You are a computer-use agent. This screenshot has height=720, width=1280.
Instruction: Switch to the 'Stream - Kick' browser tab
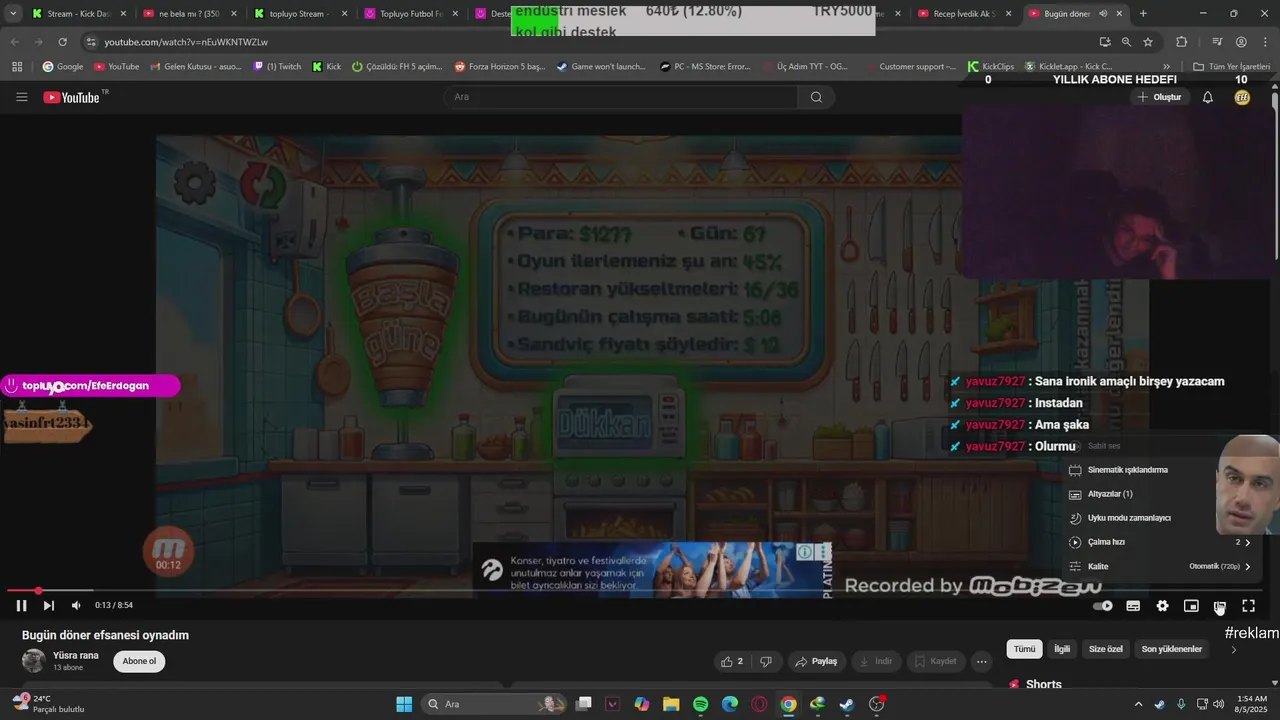(77, 14)
